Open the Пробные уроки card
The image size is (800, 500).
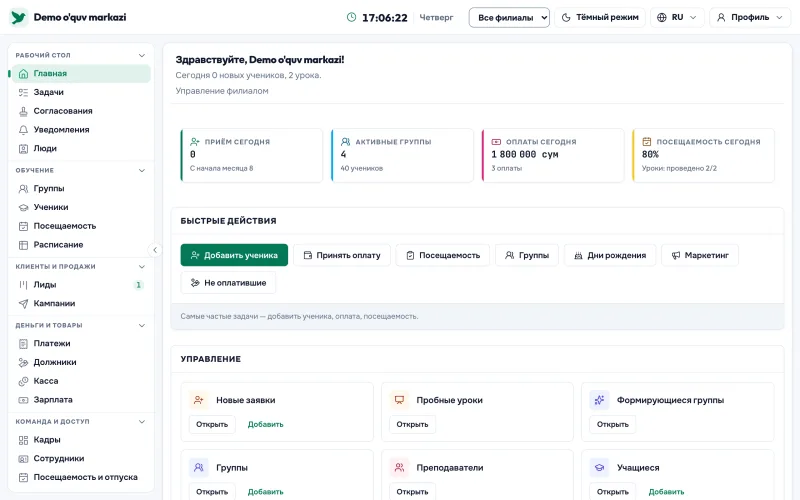coord(412,424)
